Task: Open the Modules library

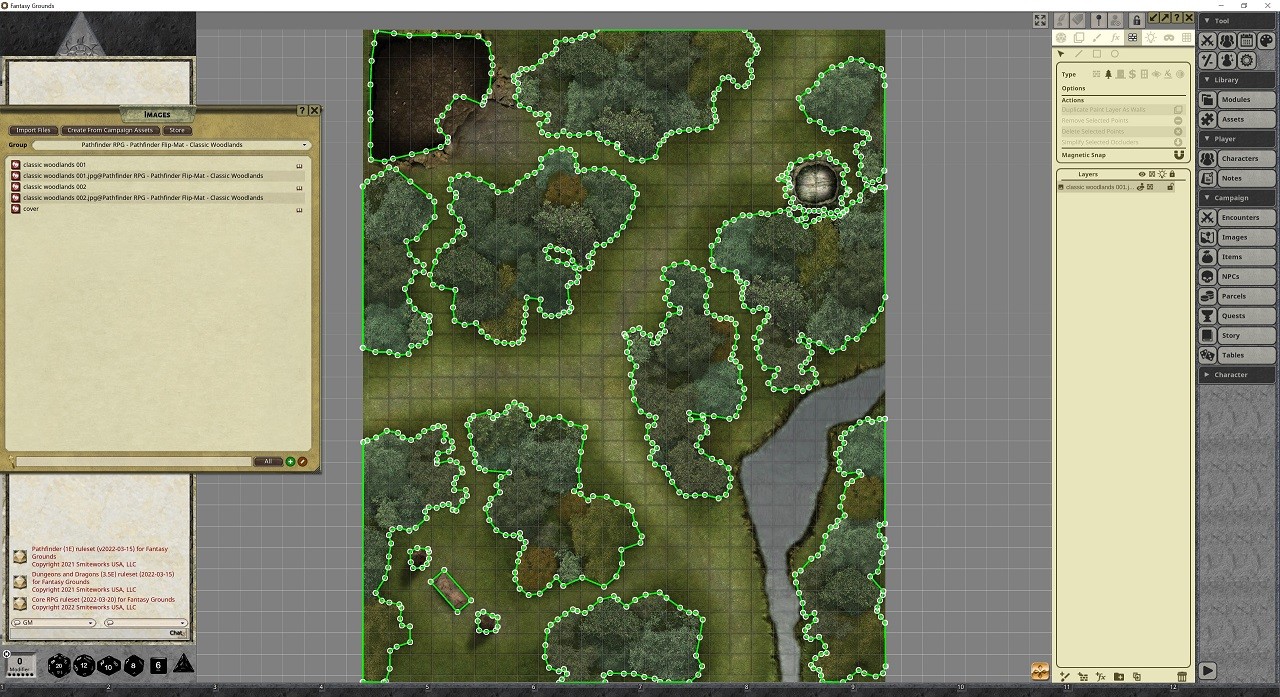Action: point(1237,99)
